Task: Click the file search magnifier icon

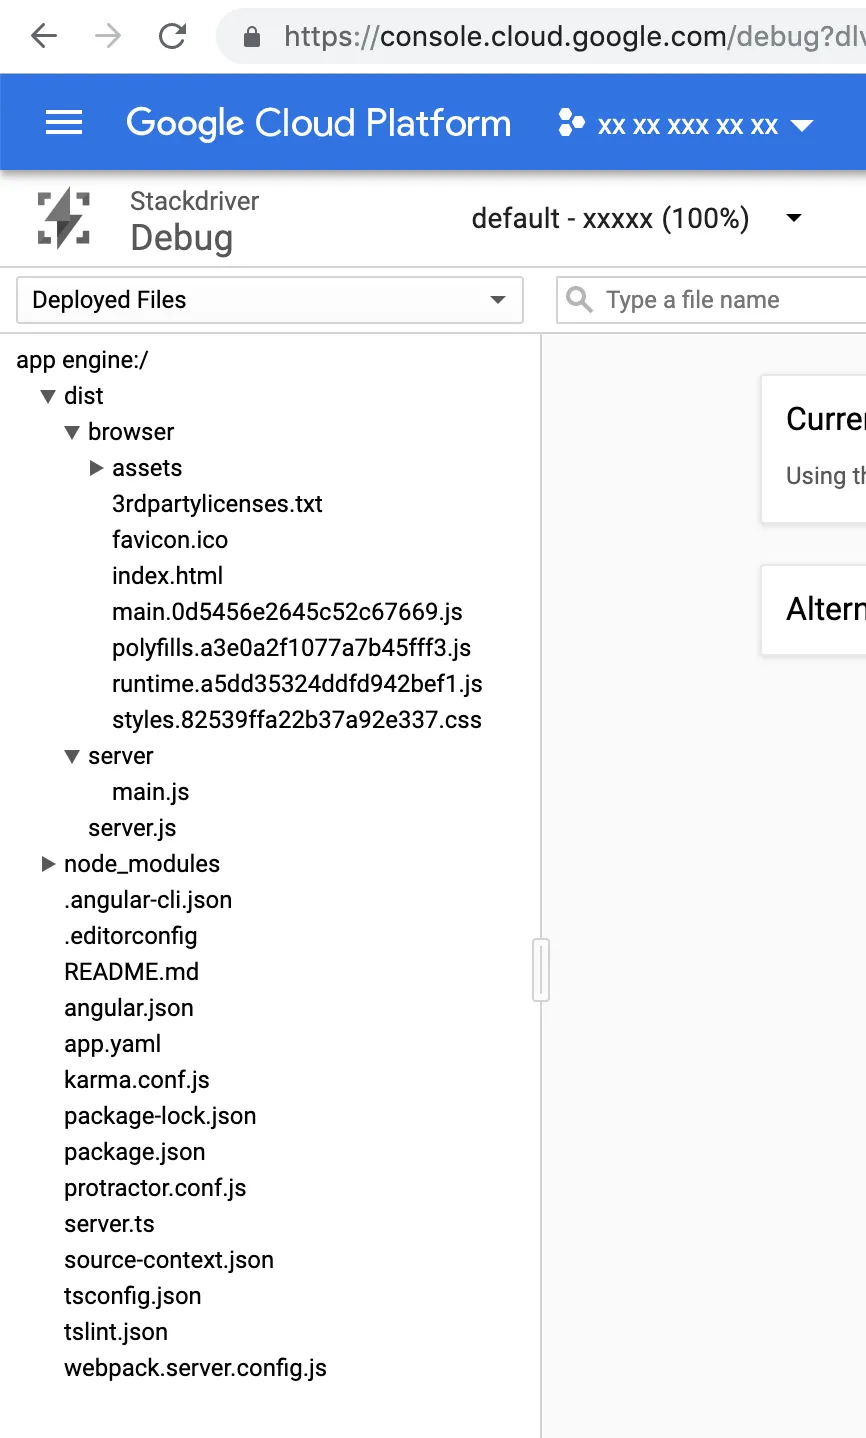Action: [x=579, y=300]
